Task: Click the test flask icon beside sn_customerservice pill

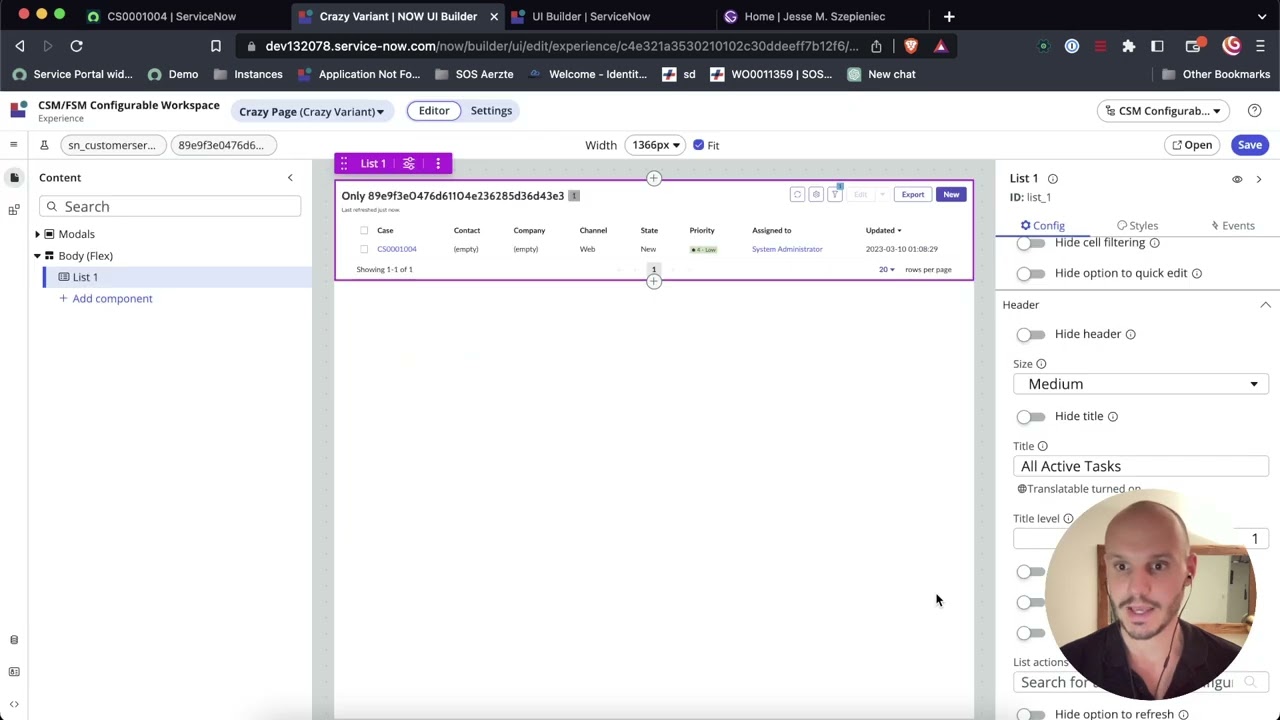Action: coord(44,145)
